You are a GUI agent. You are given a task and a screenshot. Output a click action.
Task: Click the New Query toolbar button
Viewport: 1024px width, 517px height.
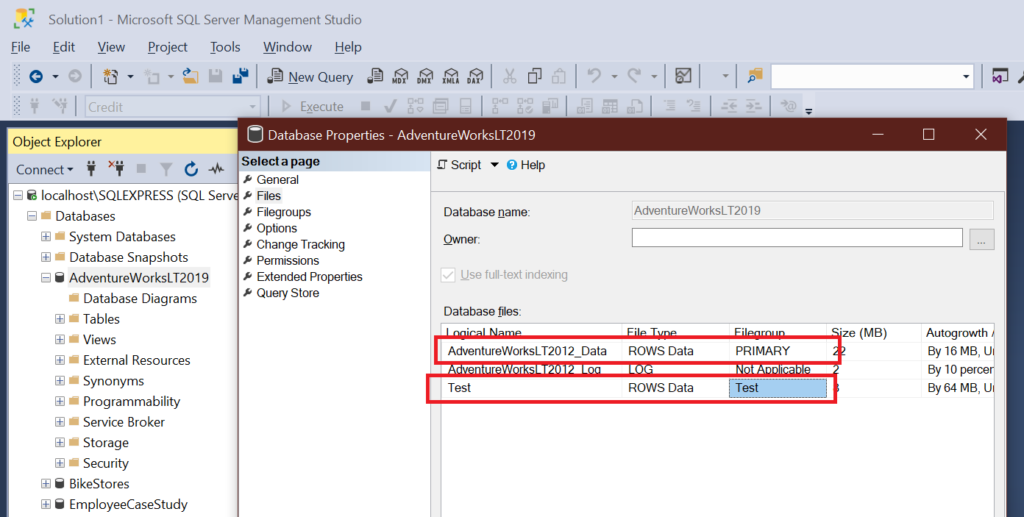tap(310, 77)
